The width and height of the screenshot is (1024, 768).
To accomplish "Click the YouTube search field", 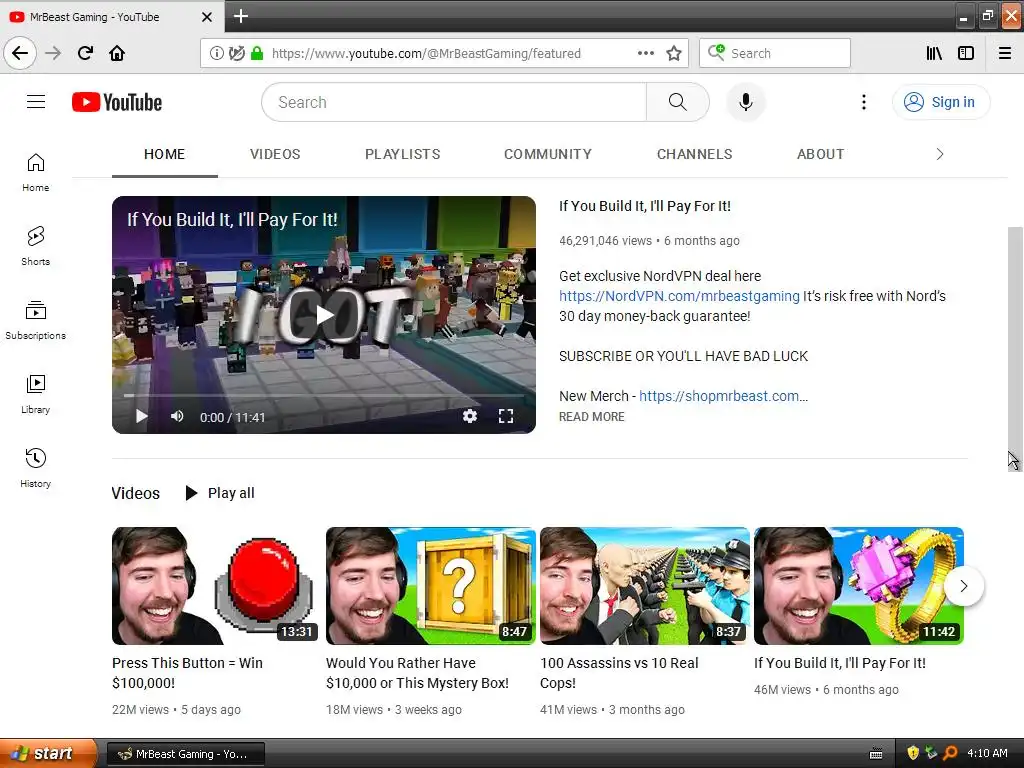I will pos(454,102).
